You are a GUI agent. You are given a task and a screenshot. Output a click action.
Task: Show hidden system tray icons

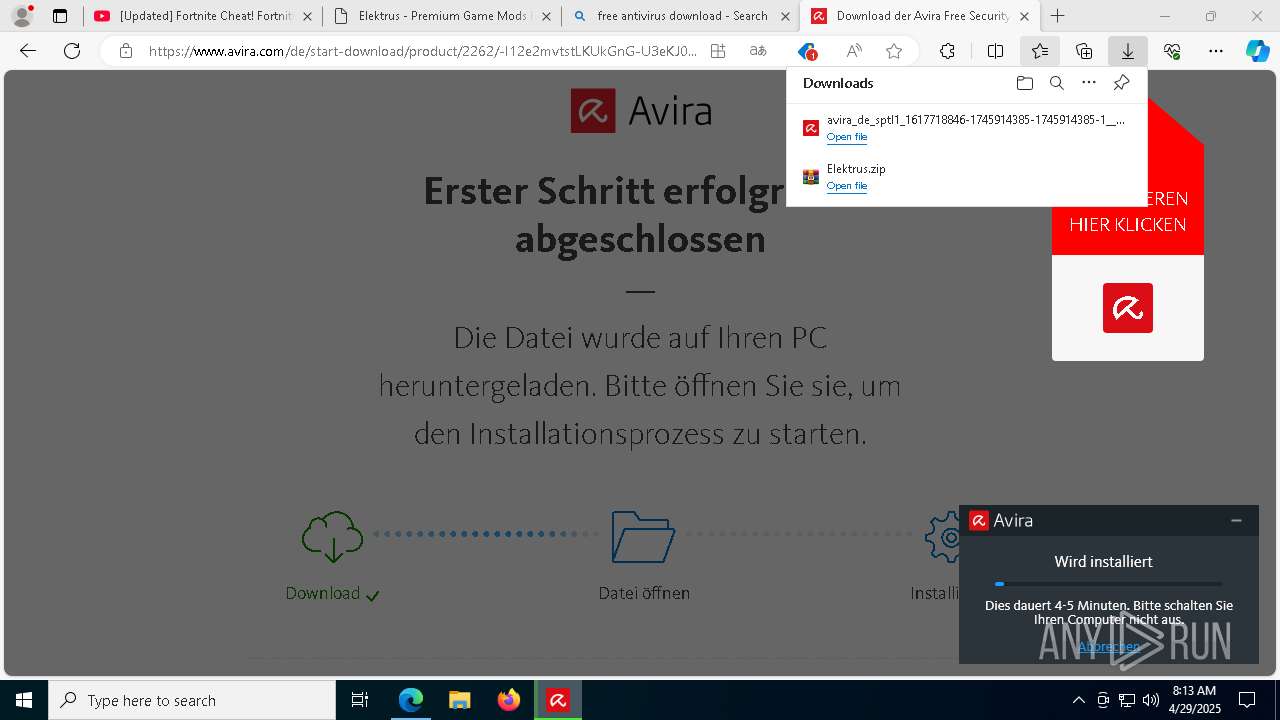click(1078, 700)
